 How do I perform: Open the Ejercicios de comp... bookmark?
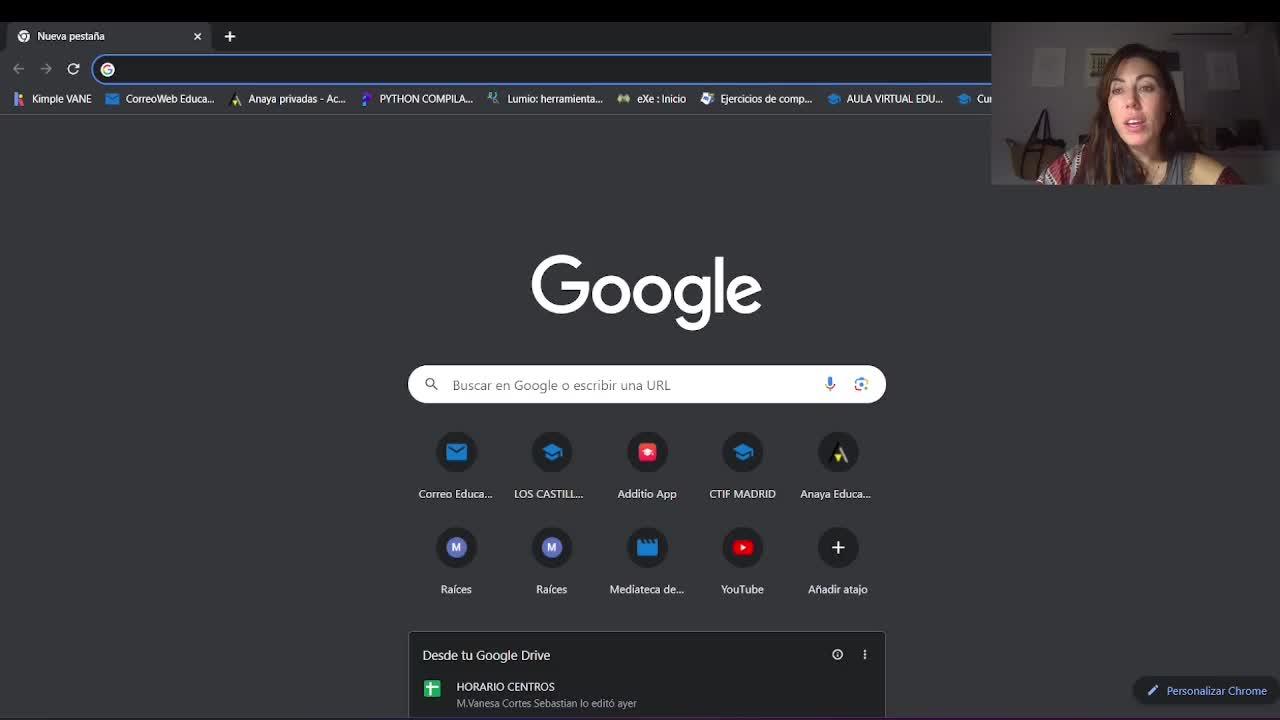(x=757, y=99)
